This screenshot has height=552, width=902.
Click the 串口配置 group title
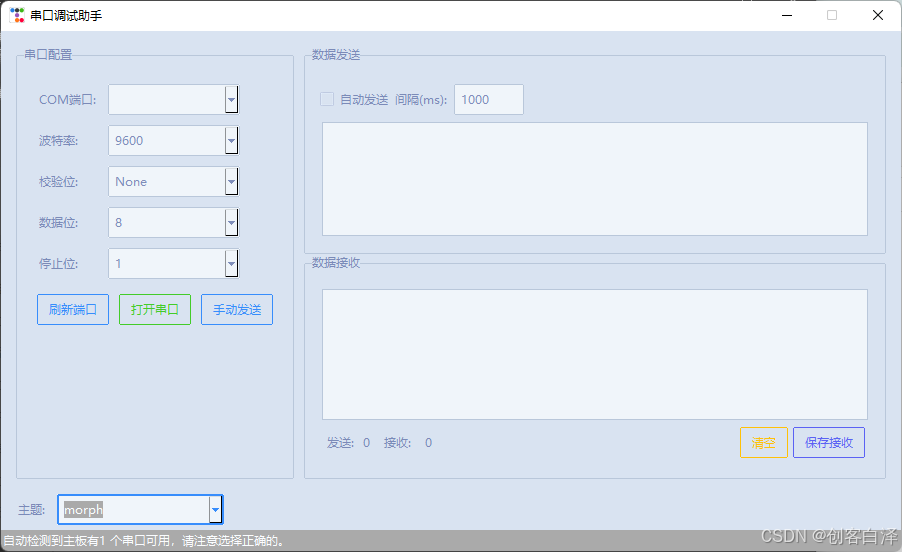[48, 55]
